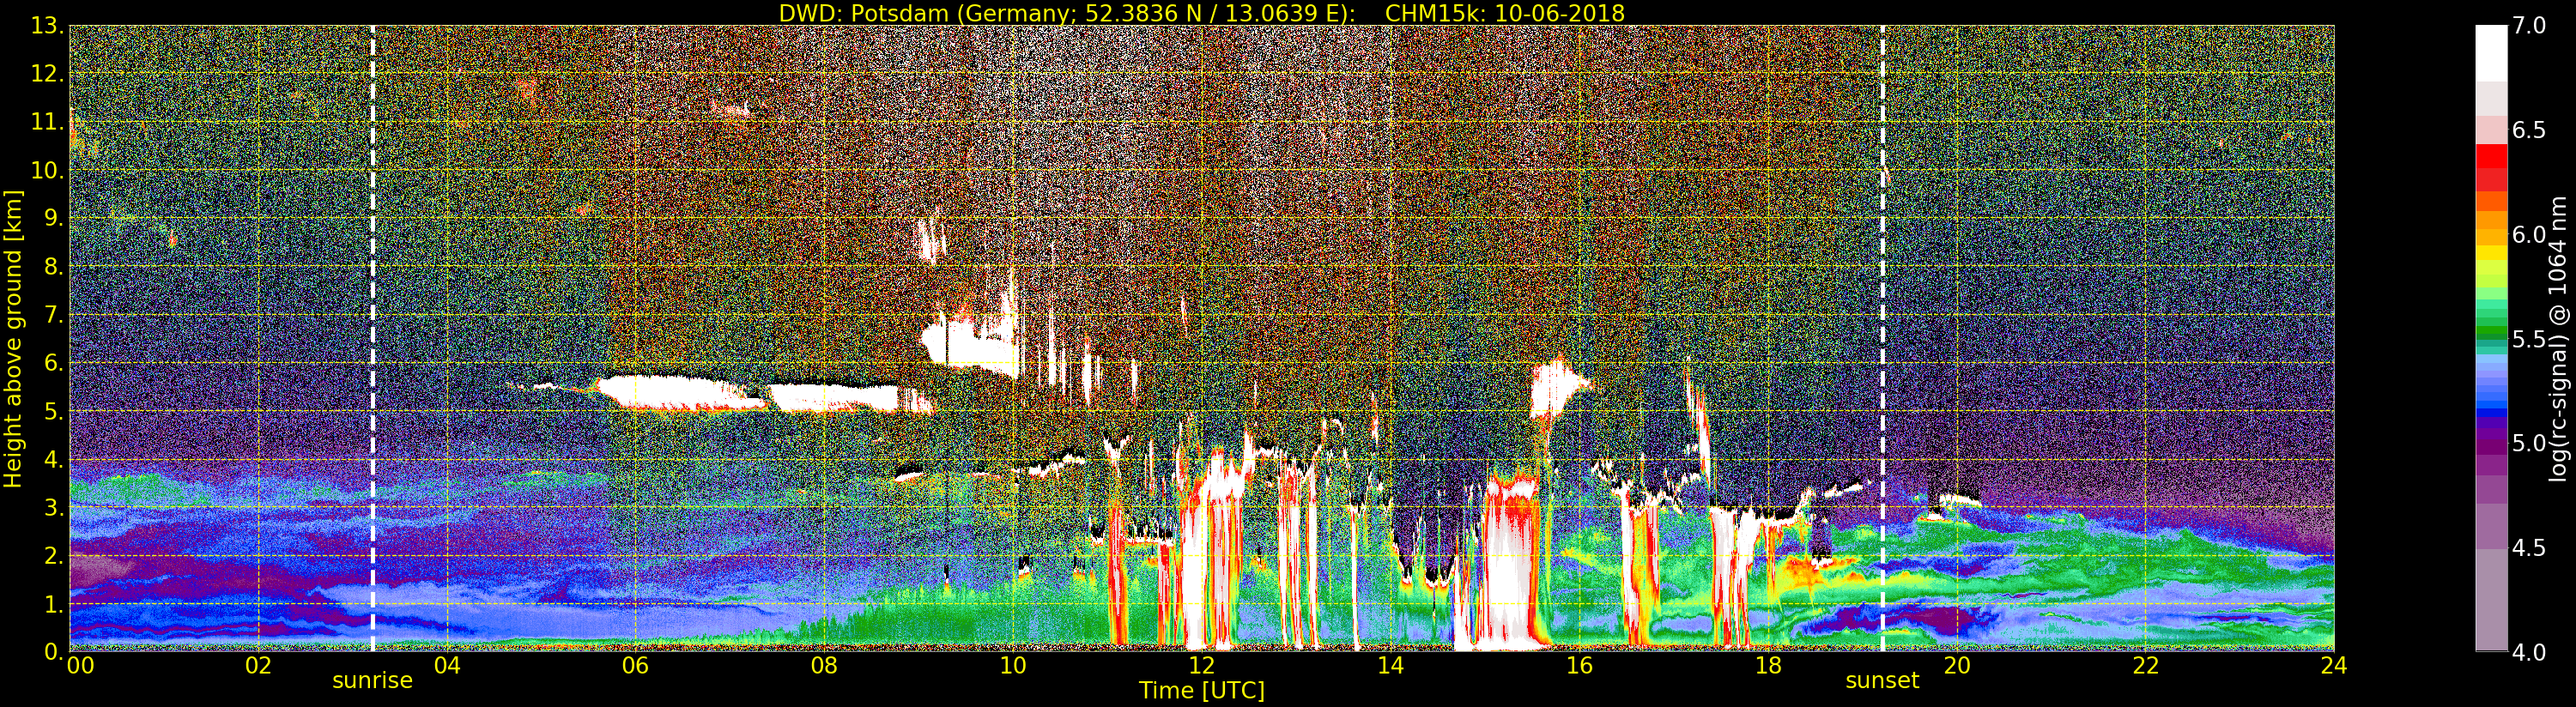The width and height of the screenshot is (2576, 707).
Task: Click the '18' time axis tick label
Action: coord(1768,666)
